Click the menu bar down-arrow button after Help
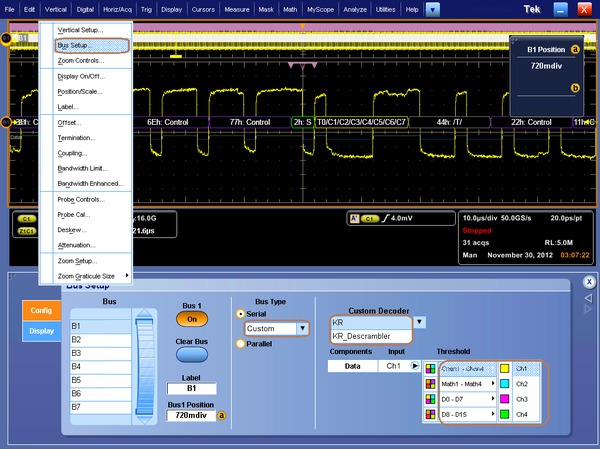600x449 pixels. pos(432,9)
